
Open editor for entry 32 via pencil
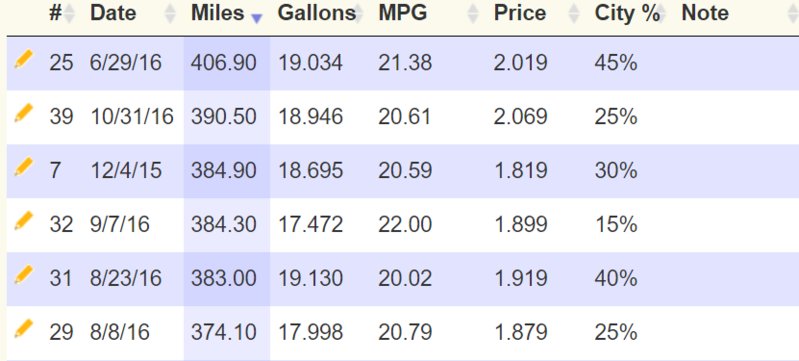(x=23, y=221)
